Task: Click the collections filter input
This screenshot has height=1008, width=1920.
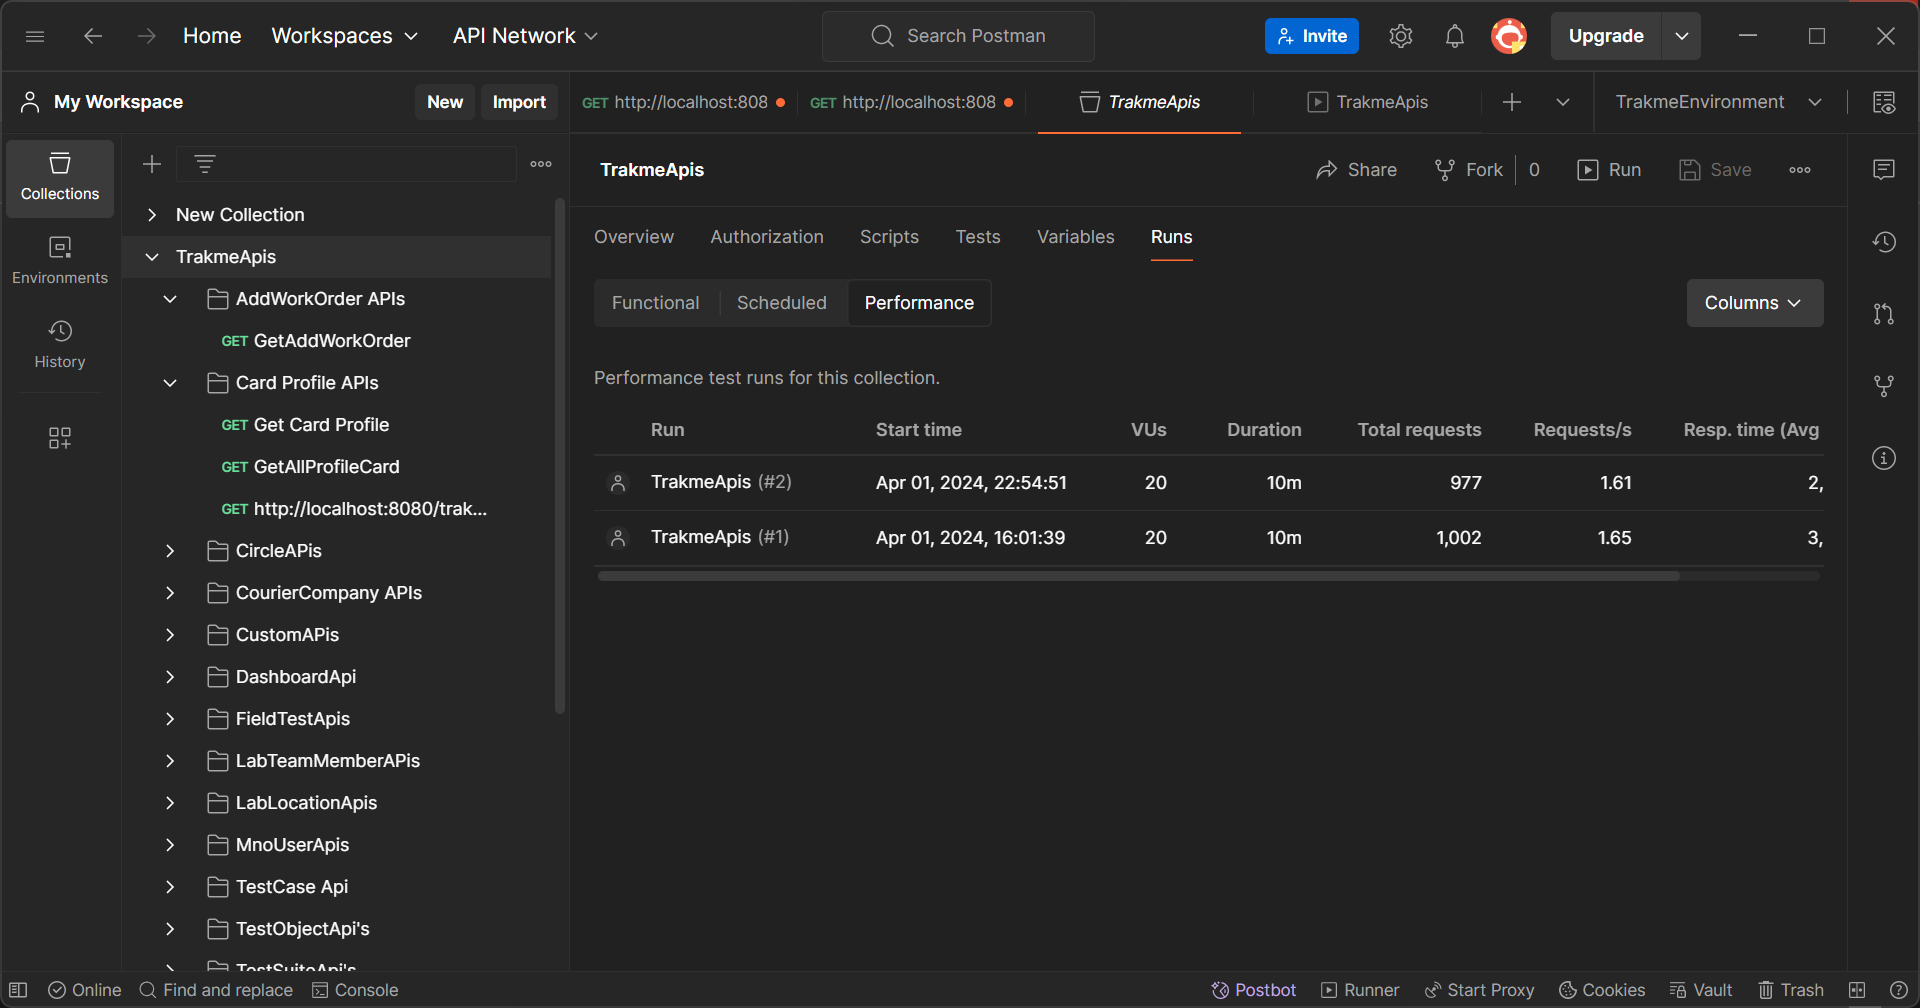Action: [x=346, y=164]
